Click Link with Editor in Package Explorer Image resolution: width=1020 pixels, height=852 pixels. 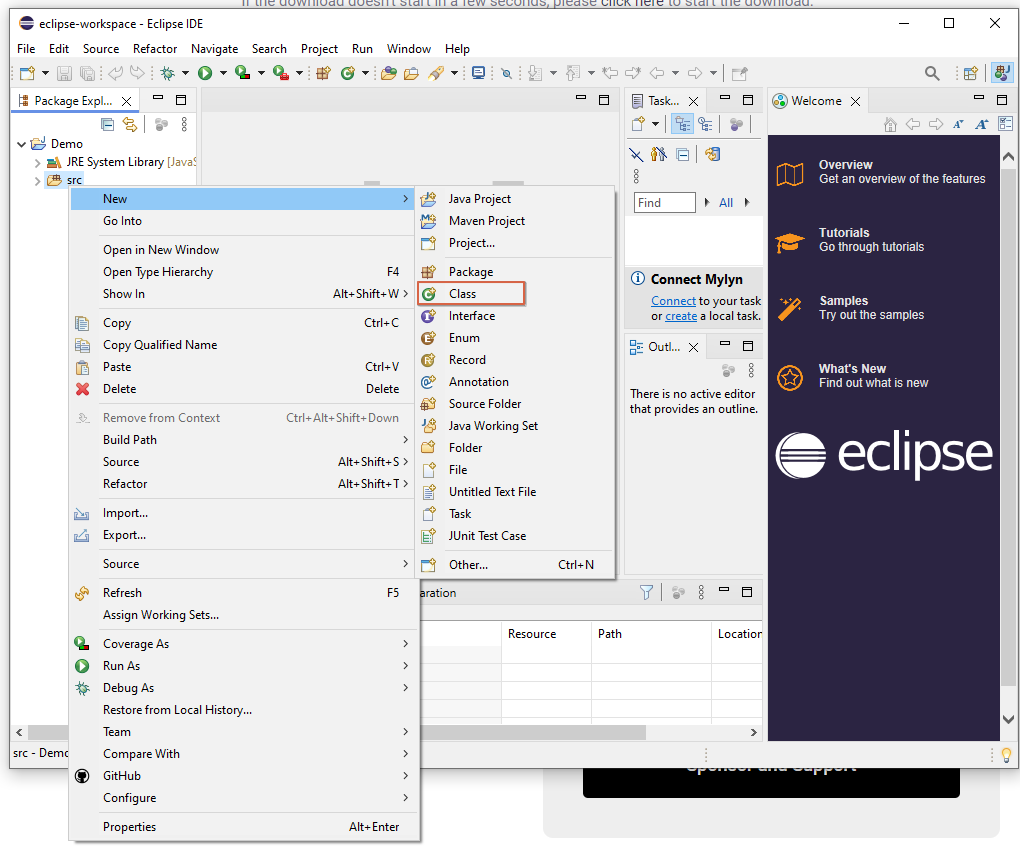(130, 124)
